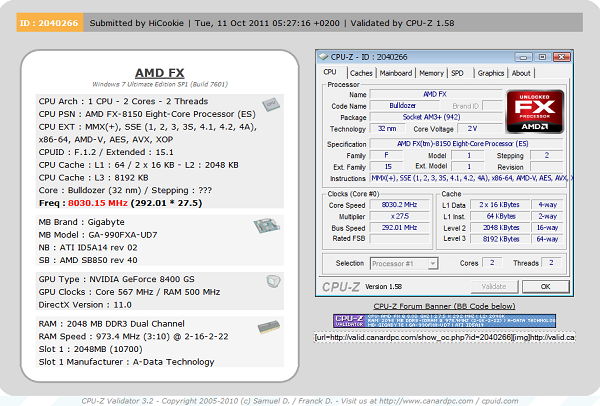Click the Level 3 64-way associativity field
The image size is (600, 406).
547,239
